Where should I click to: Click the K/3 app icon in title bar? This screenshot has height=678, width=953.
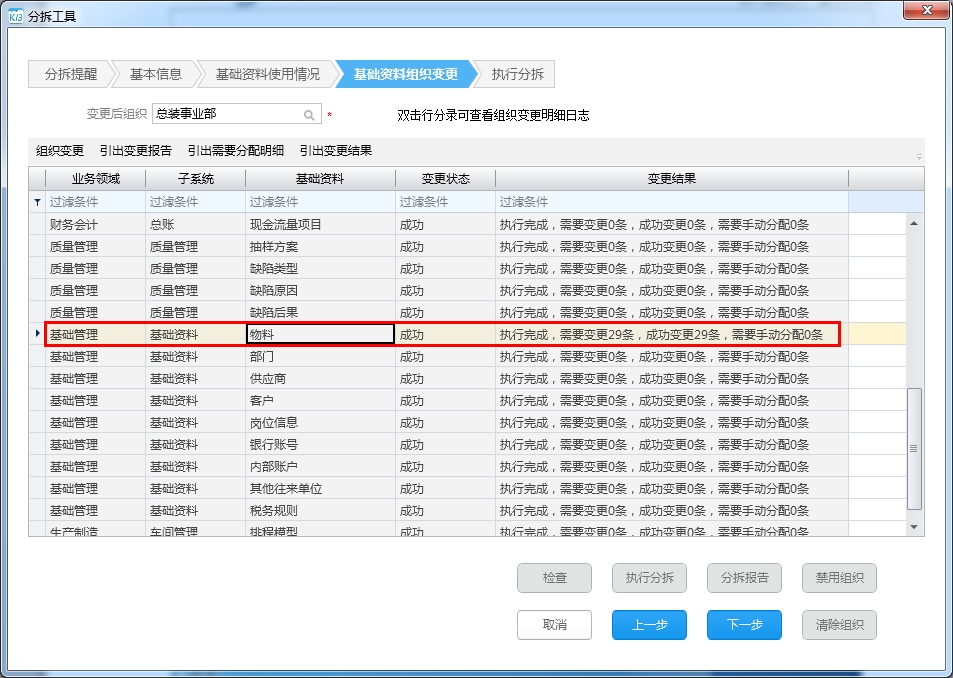coord(17,16)
